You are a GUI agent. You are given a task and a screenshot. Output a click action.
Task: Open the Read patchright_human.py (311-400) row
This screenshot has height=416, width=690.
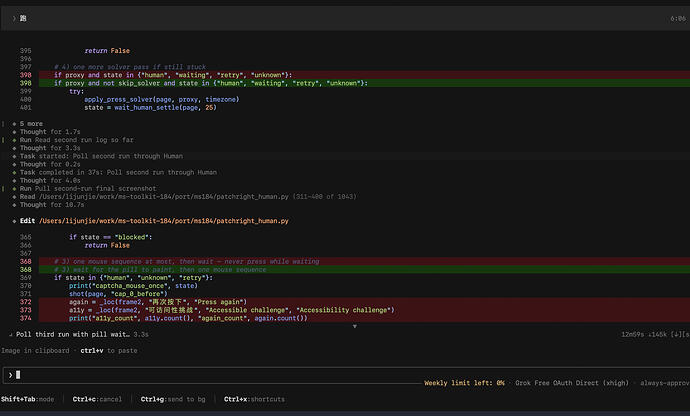click(x=188, y=197)
